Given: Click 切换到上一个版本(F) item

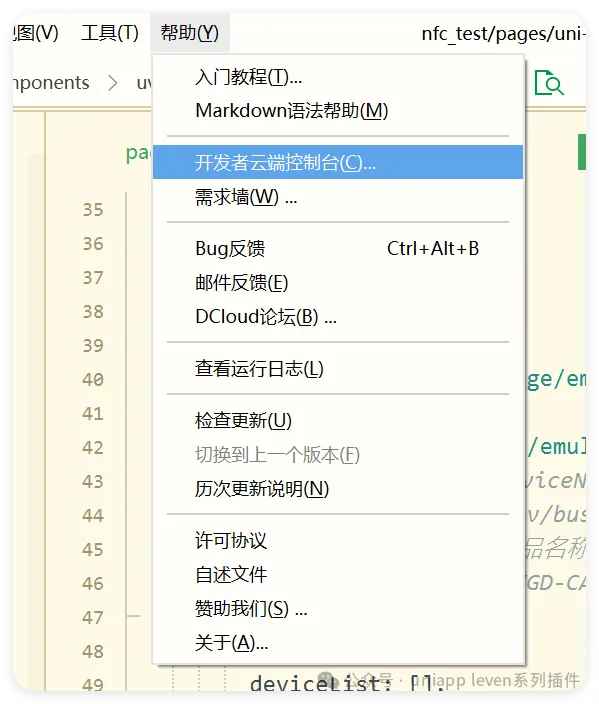Looking at the screenshot, I should pyautogui.click(x=338, y=455).
